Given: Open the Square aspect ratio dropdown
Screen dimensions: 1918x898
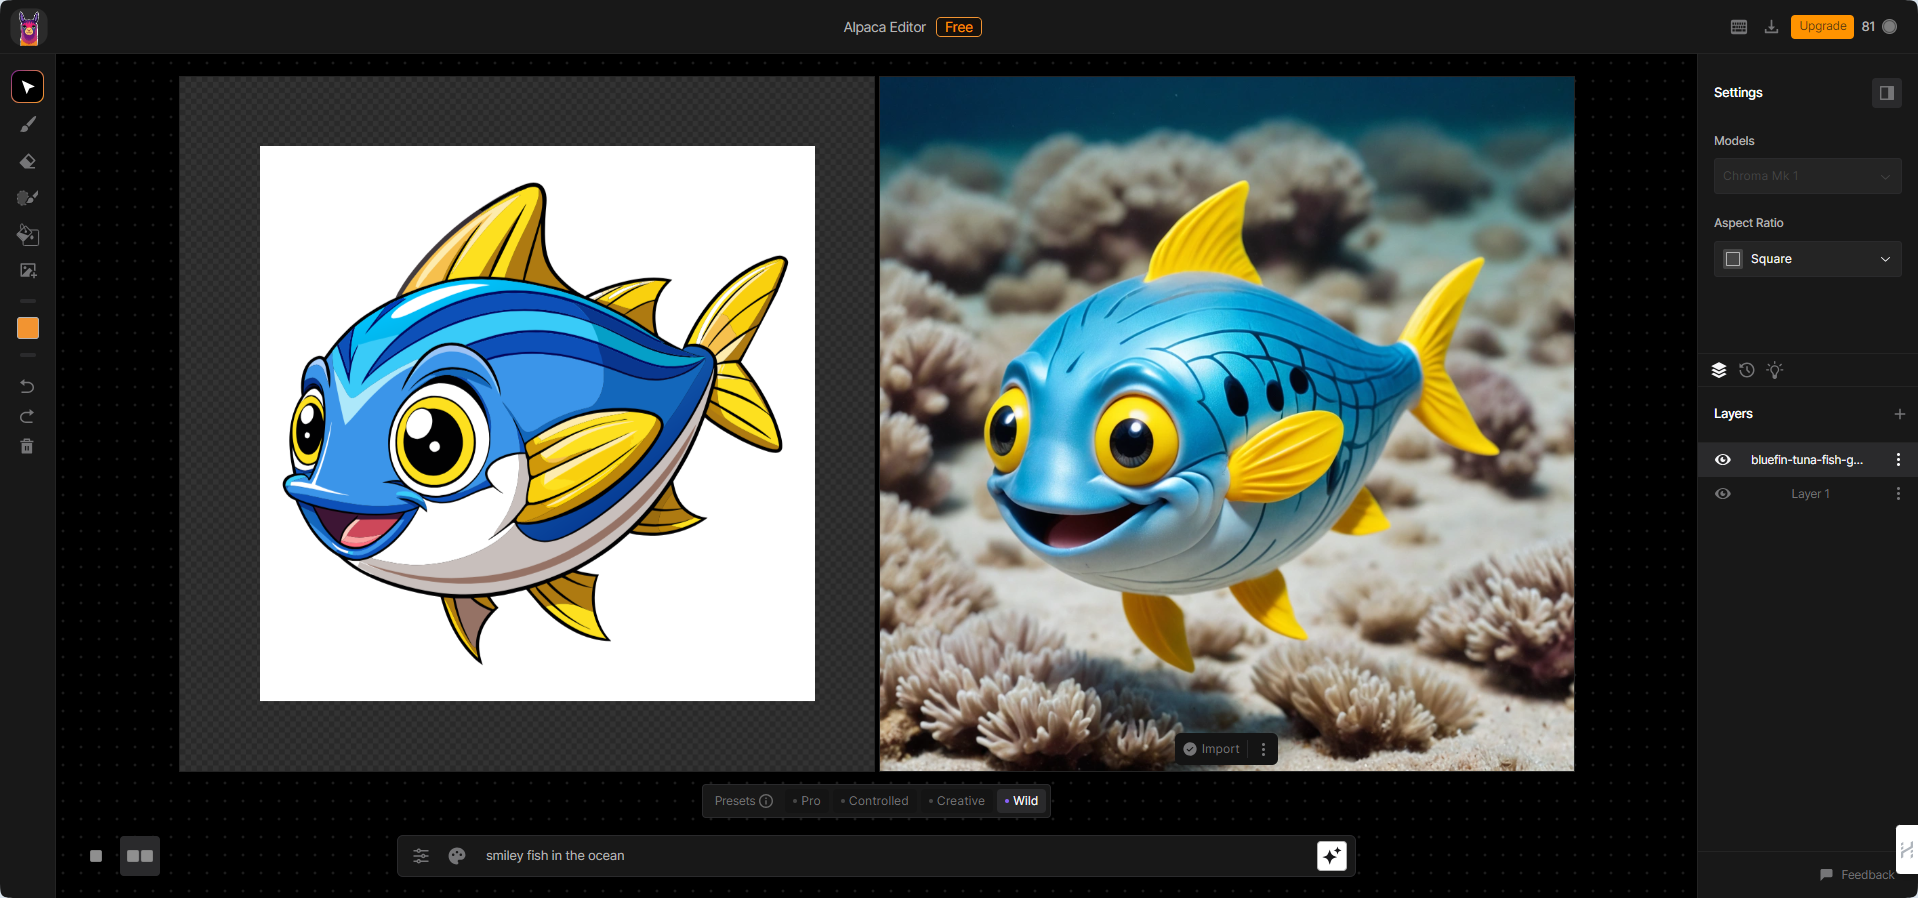Looking at the screenshot, I should tap(1807, 259).
